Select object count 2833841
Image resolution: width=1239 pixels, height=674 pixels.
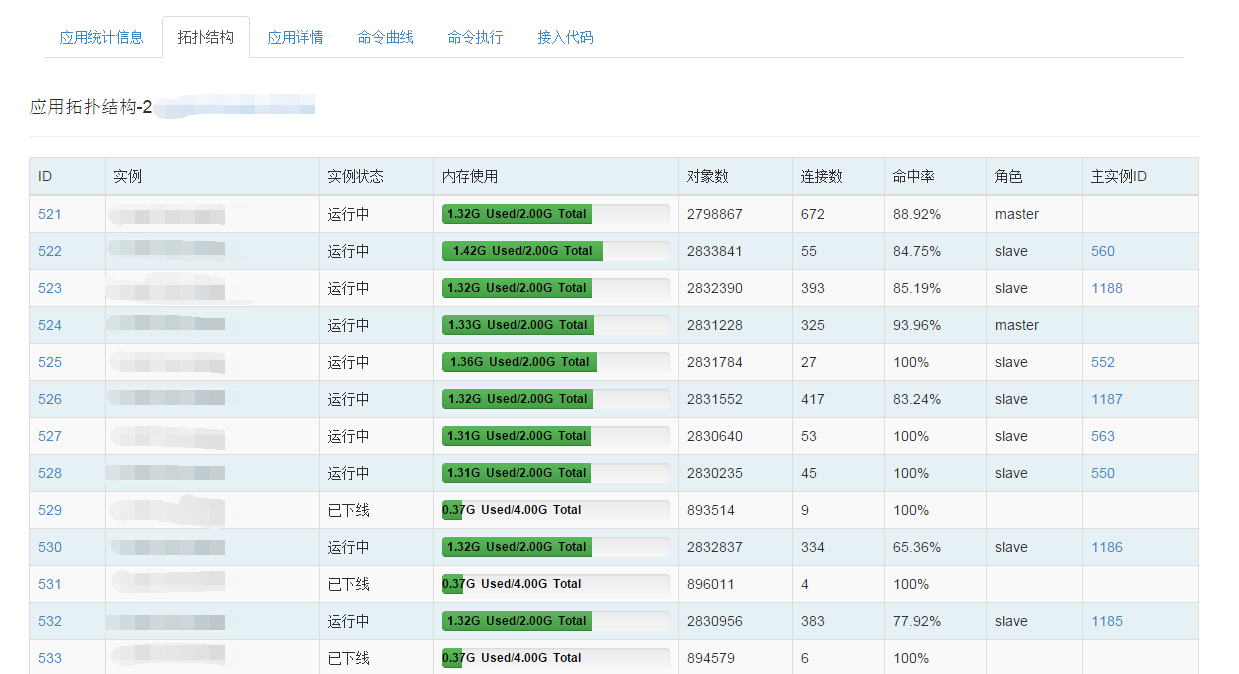pyautogui.click(x=715, y=251)
